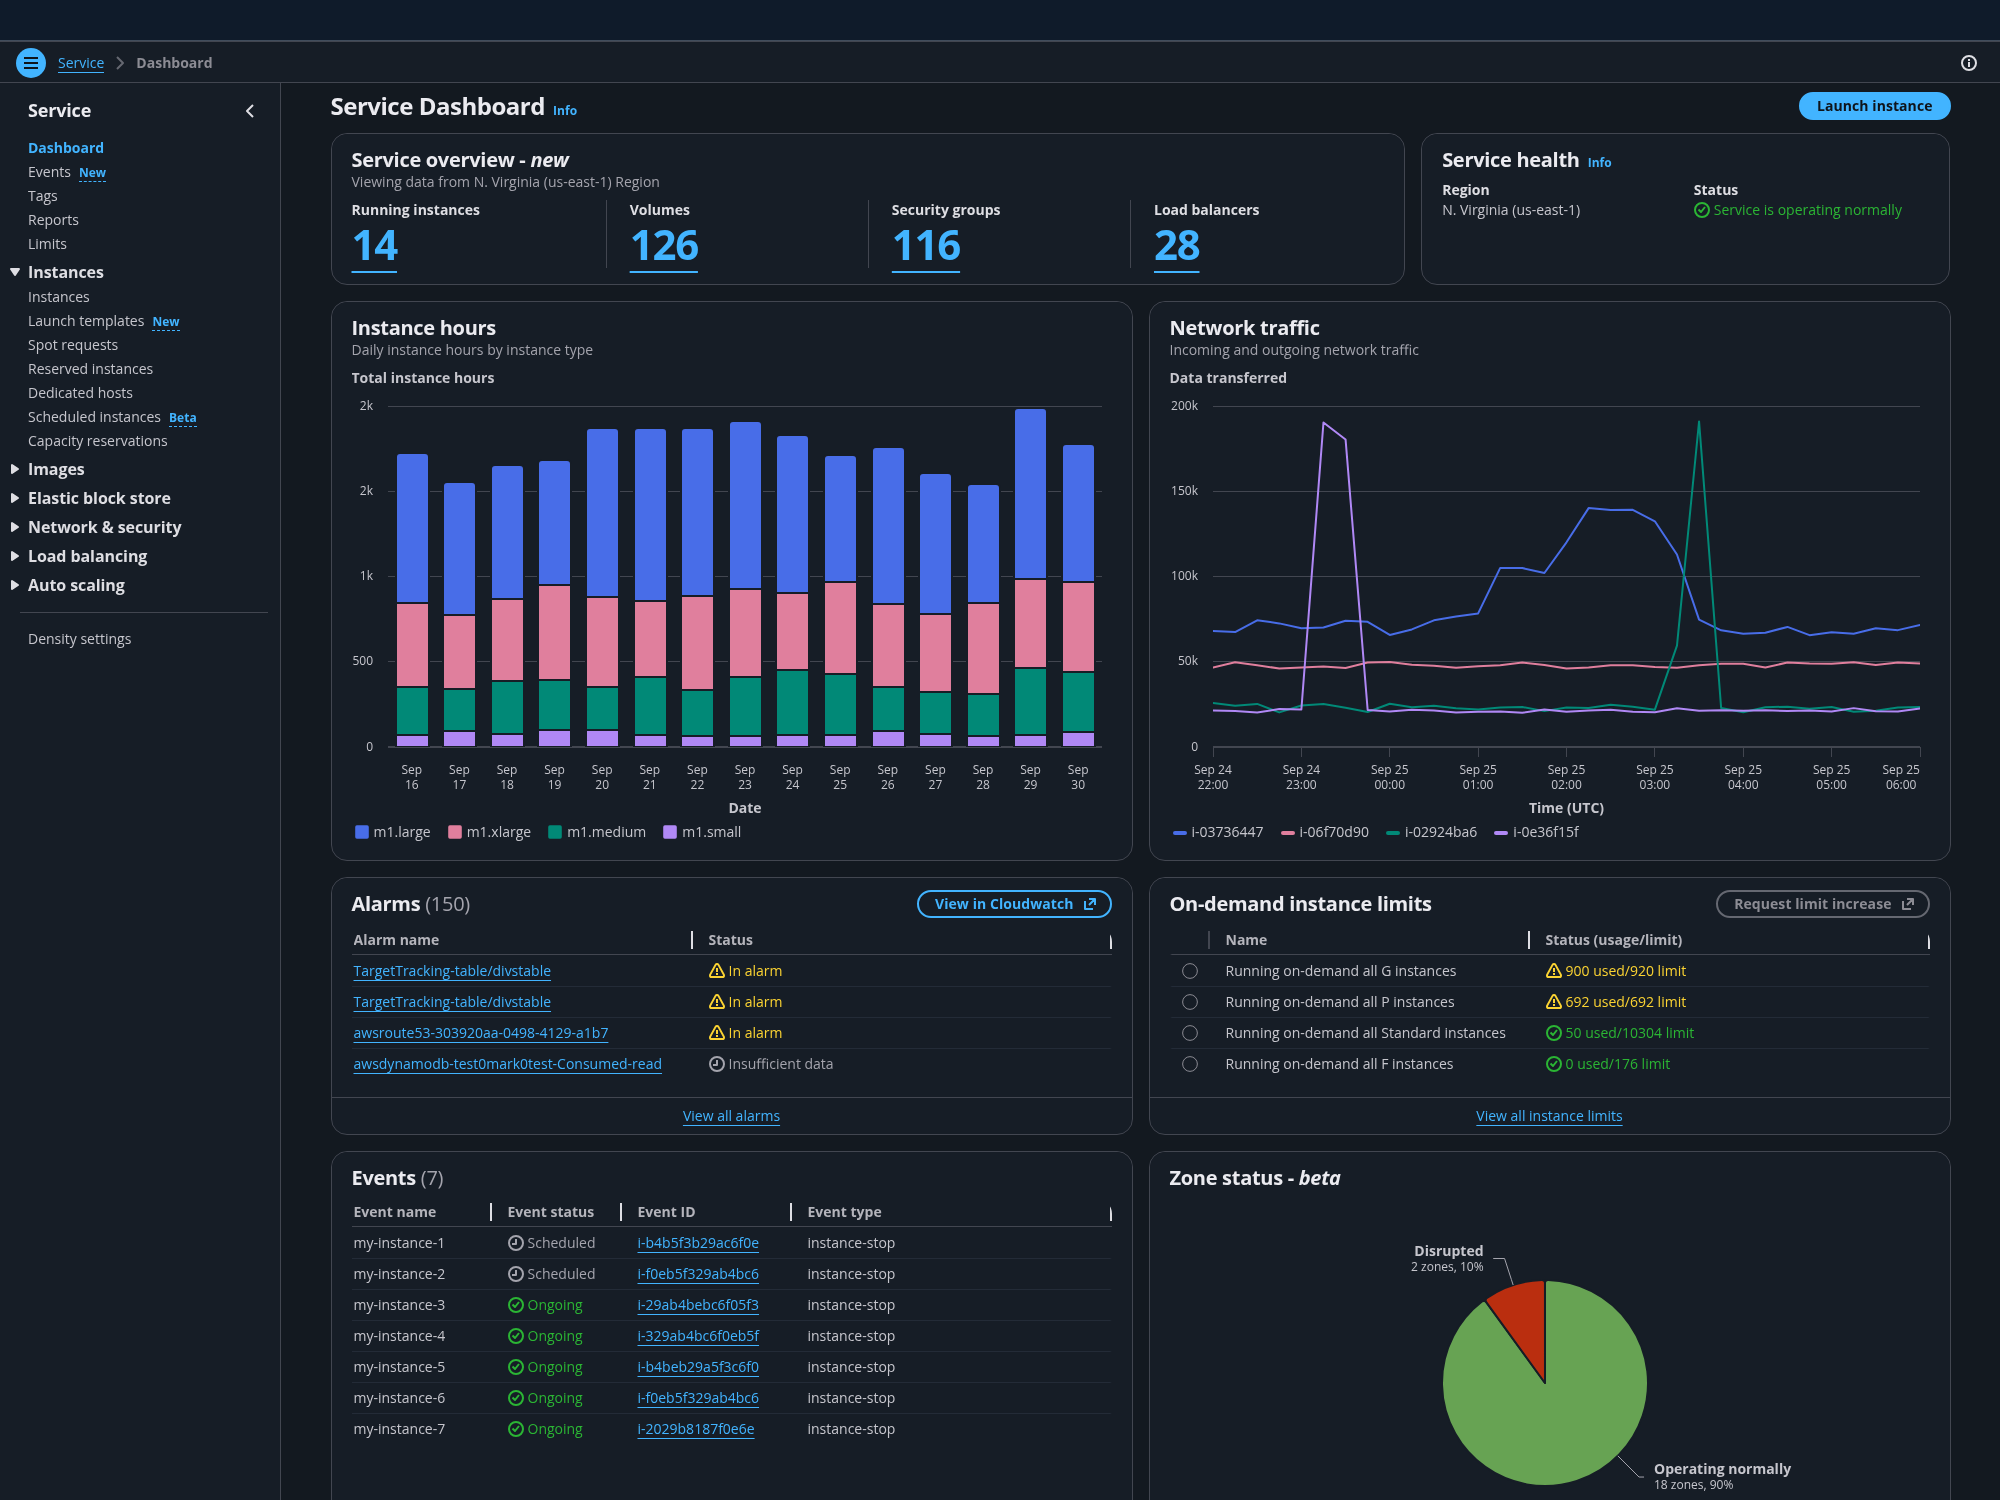Select Running on-demand all G instances radio
Screen dimensions: 2000x1500
click(1189, 971)
